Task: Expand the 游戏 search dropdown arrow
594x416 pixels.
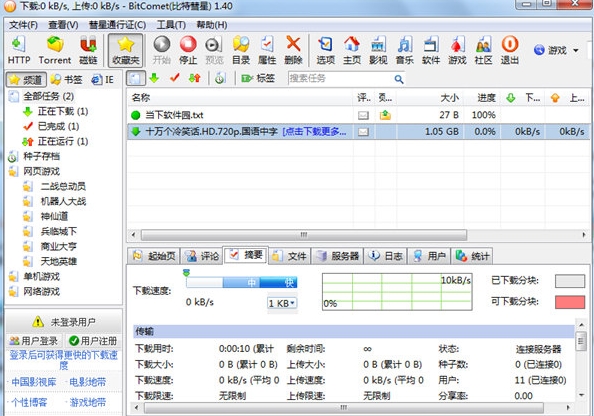Action: click(576, 50)
